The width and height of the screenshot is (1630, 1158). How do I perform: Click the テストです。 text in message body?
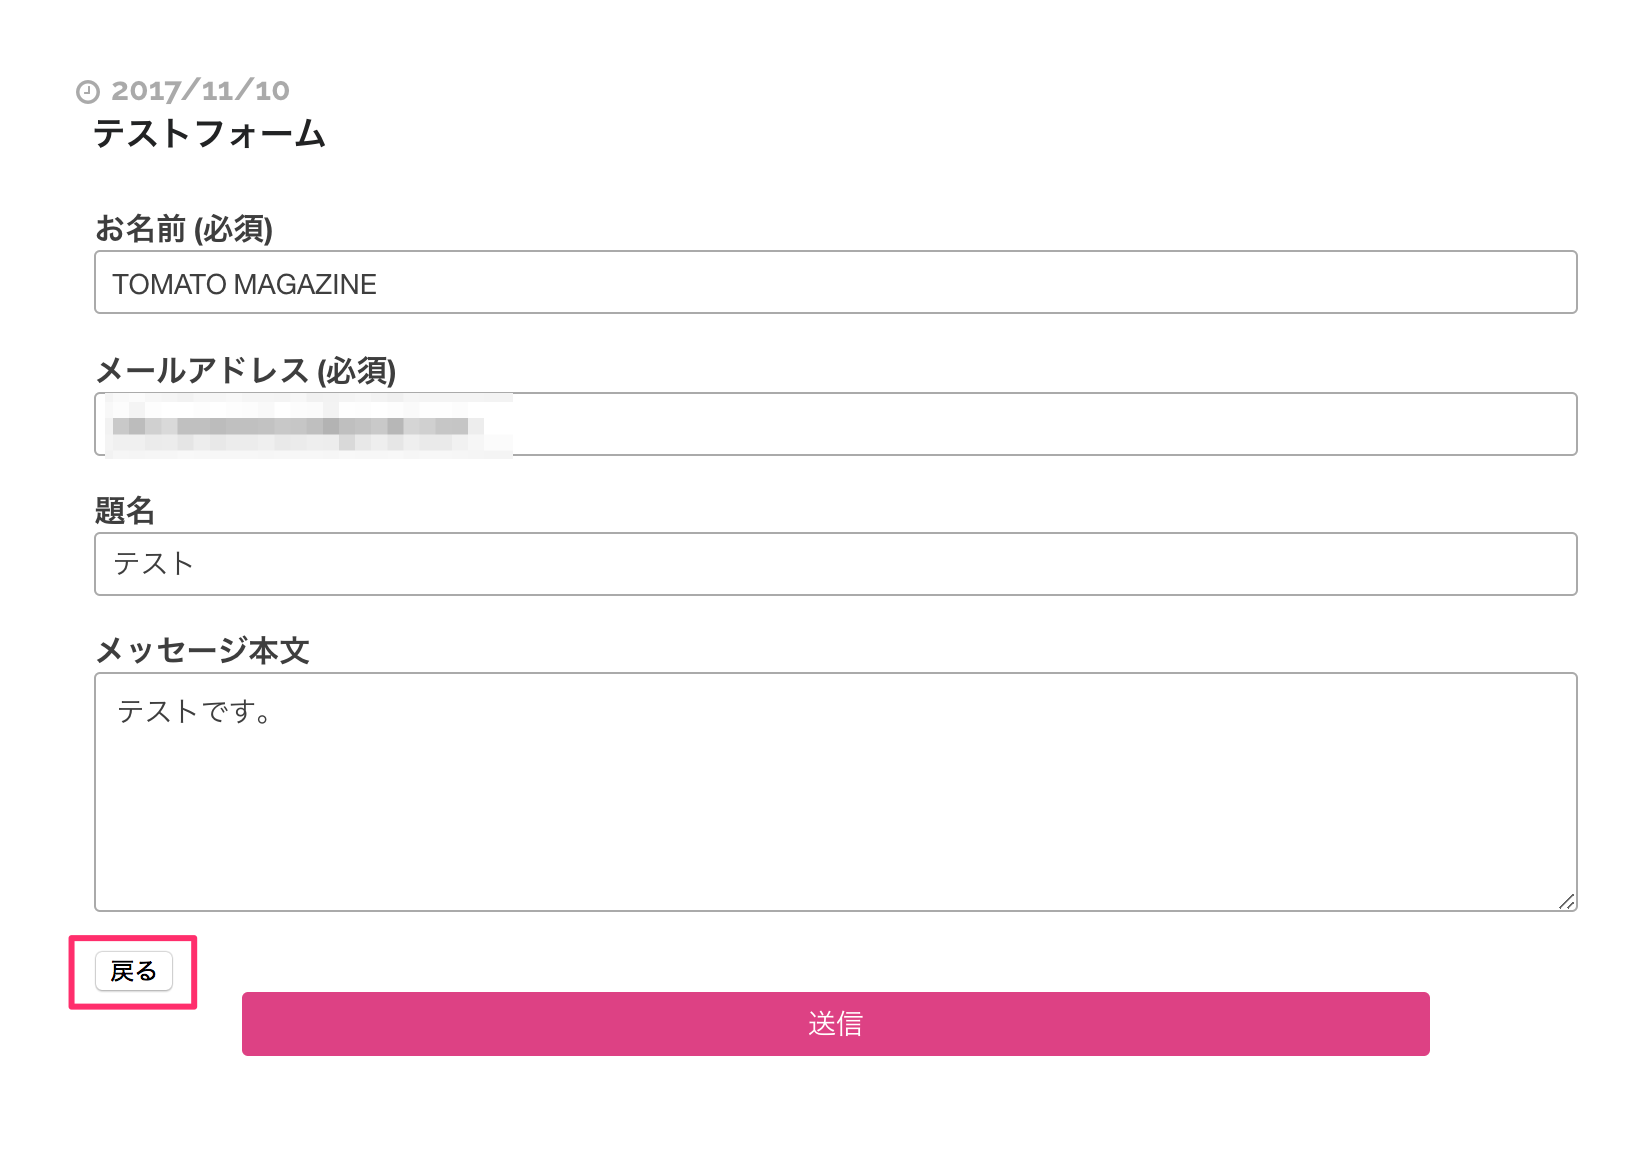(x=195, y=712)
